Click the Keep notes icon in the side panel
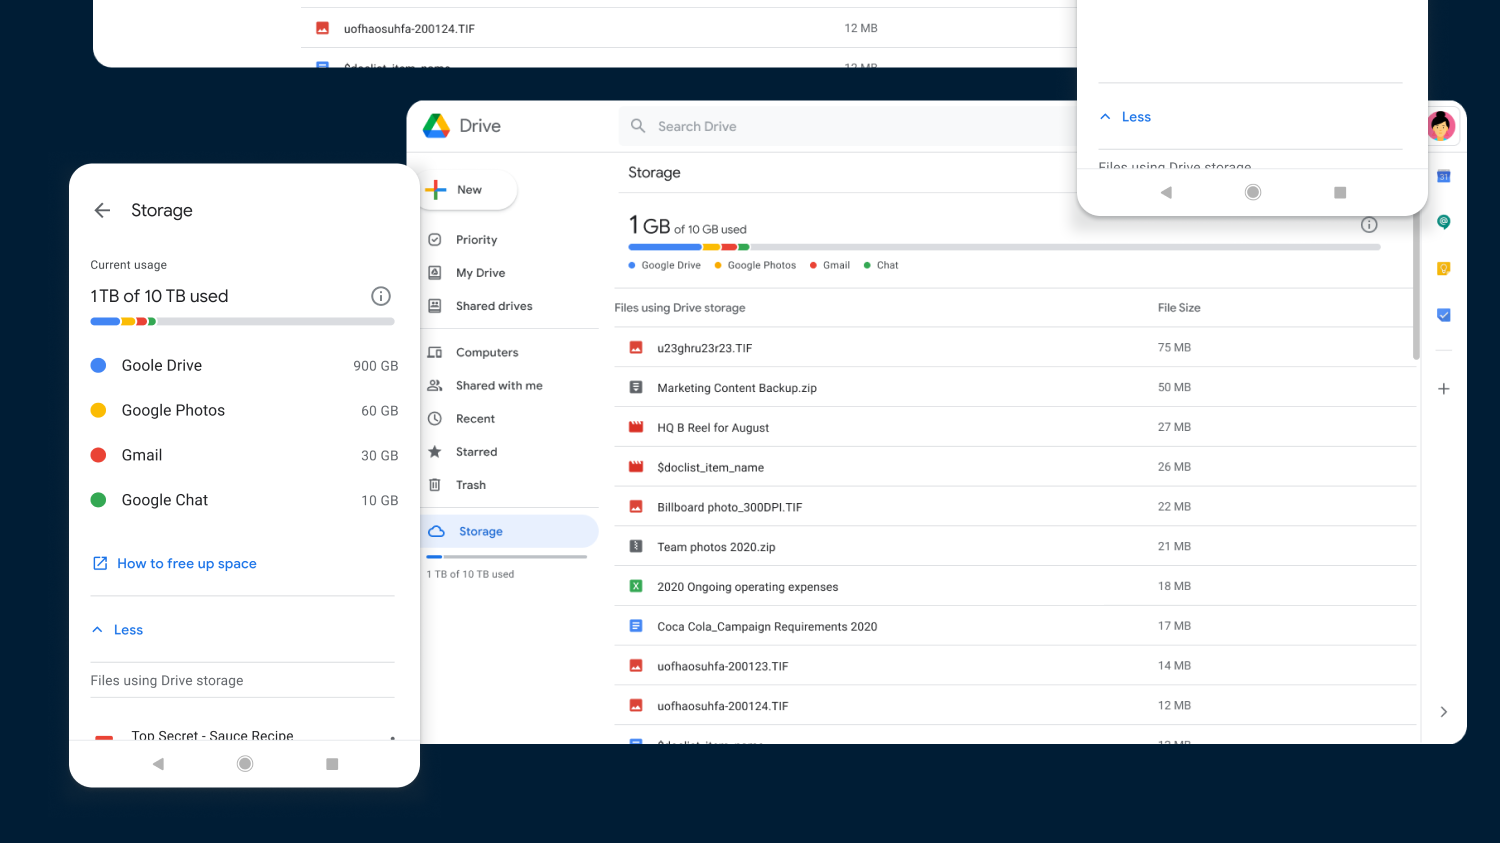Screen dimensions: 1500x843 (x=1443, y=269)
